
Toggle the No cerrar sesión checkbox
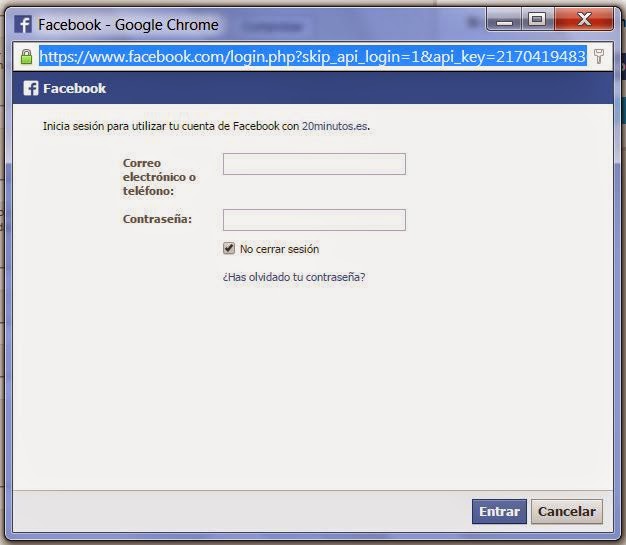(x=229, y=248)
